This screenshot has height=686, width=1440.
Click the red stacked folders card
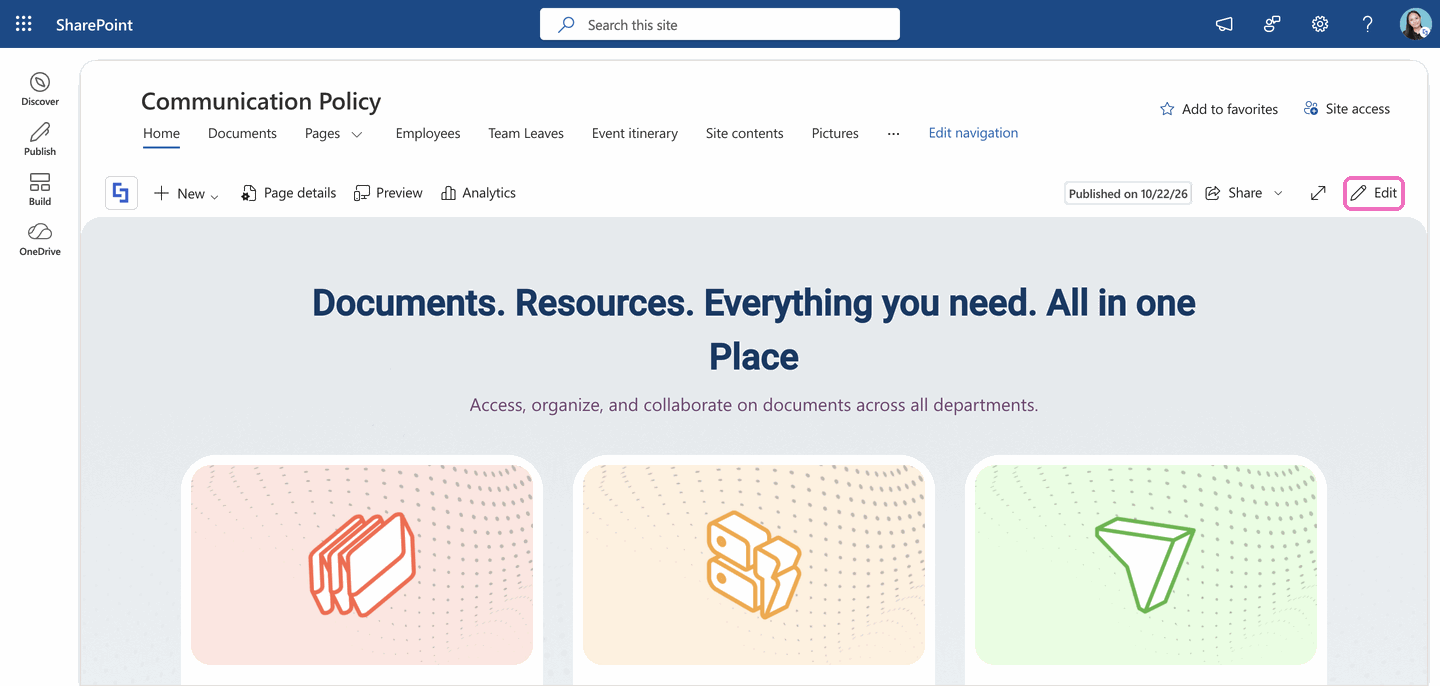pos(362,565)
